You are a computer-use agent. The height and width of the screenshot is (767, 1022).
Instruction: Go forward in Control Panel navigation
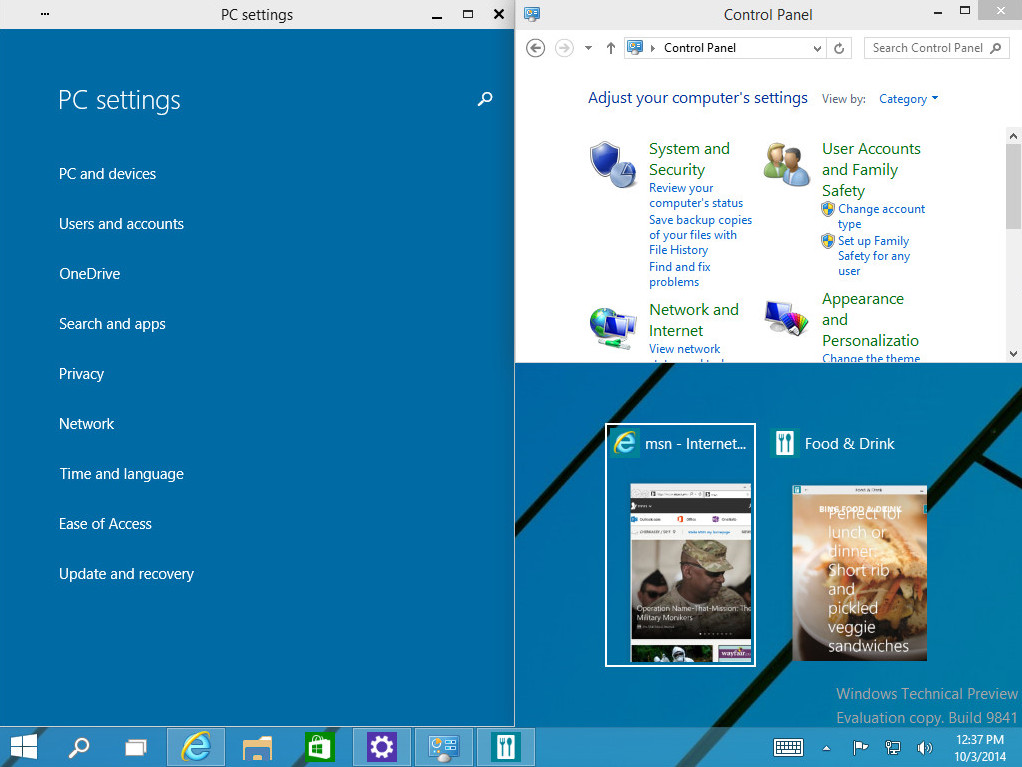tap(564, 48)
